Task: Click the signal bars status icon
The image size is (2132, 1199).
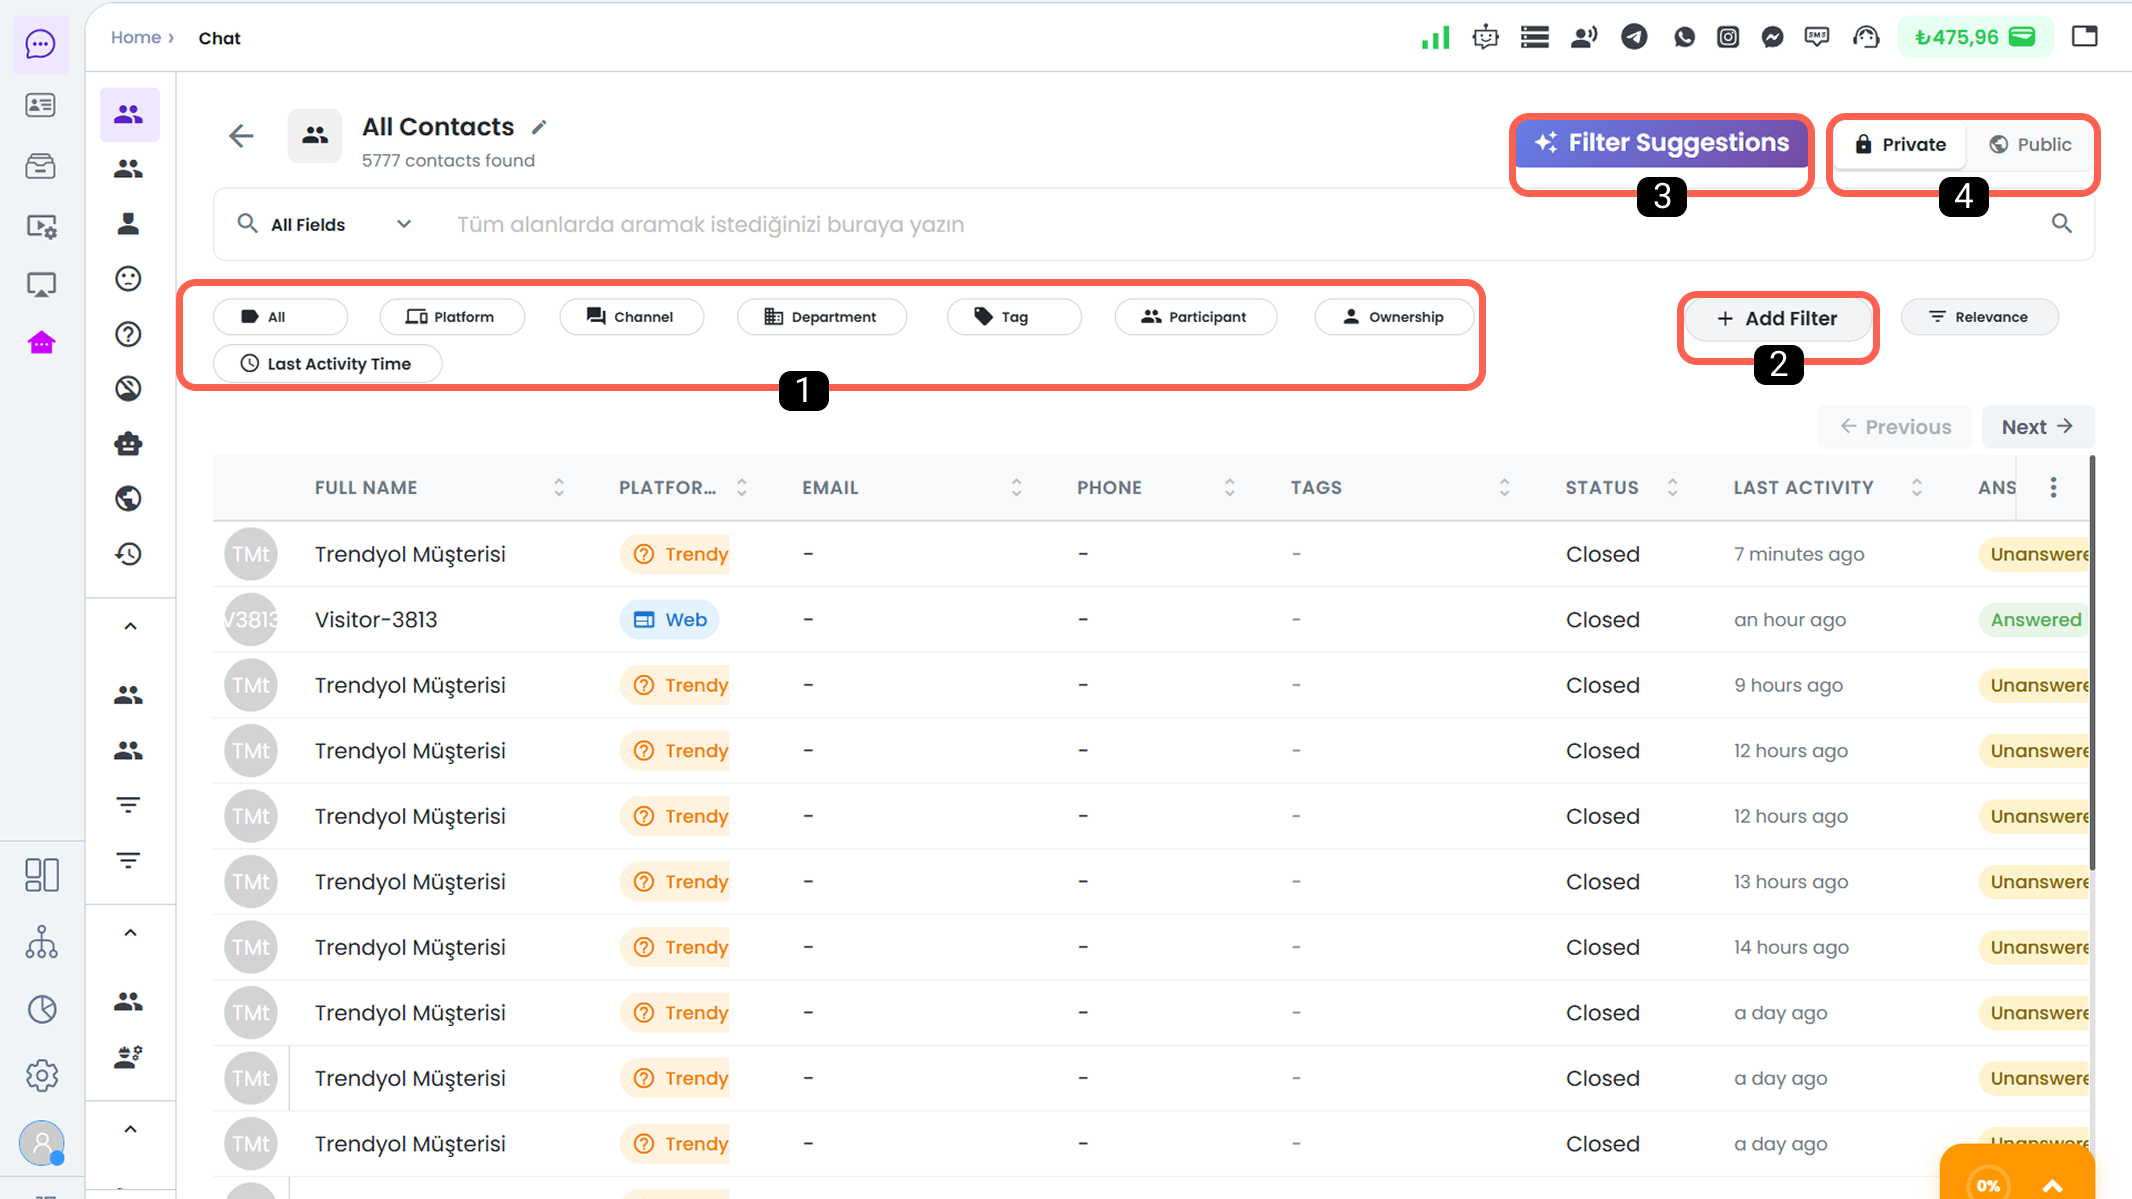Action: (x=1435, y=38)
